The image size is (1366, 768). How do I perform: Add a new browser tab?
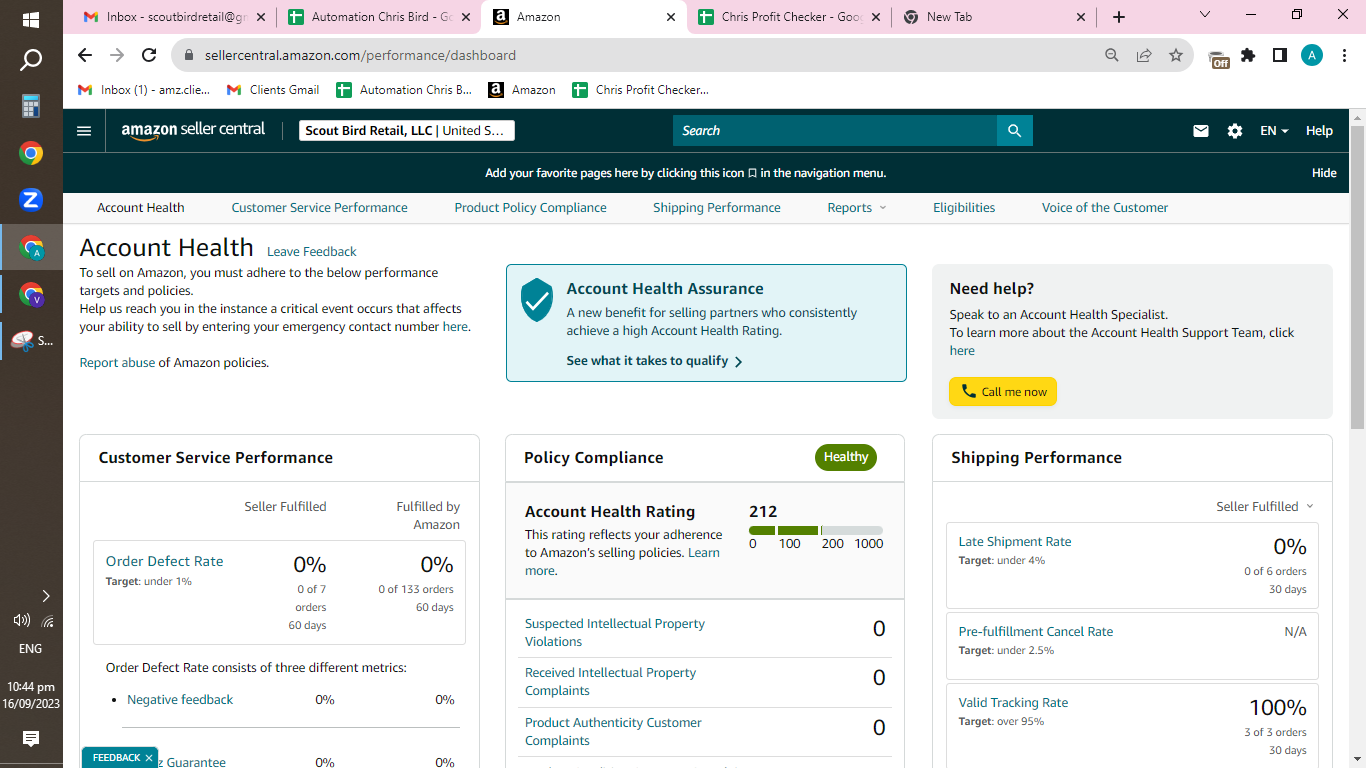[1119, 17]
